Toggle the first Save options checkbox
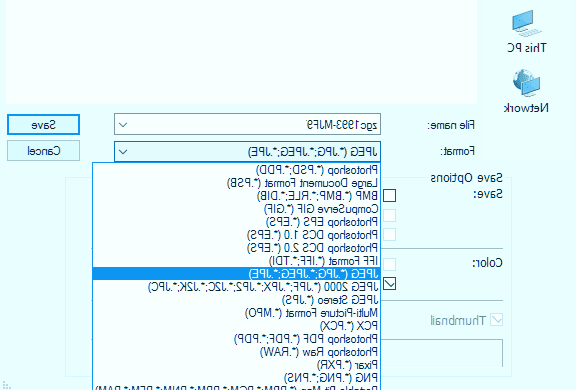This screenshot has width=576, height=390. point(389,195)
